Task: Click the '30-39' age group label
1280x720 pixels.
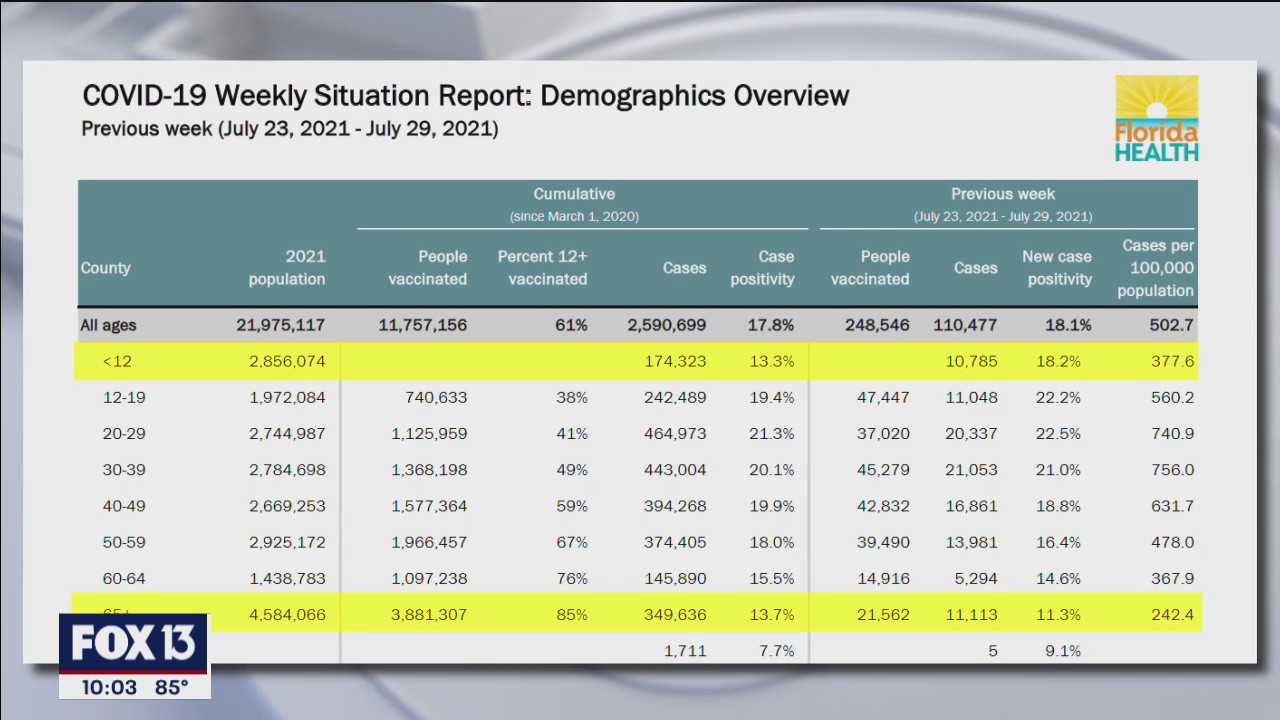Action: tap(124, 469)
